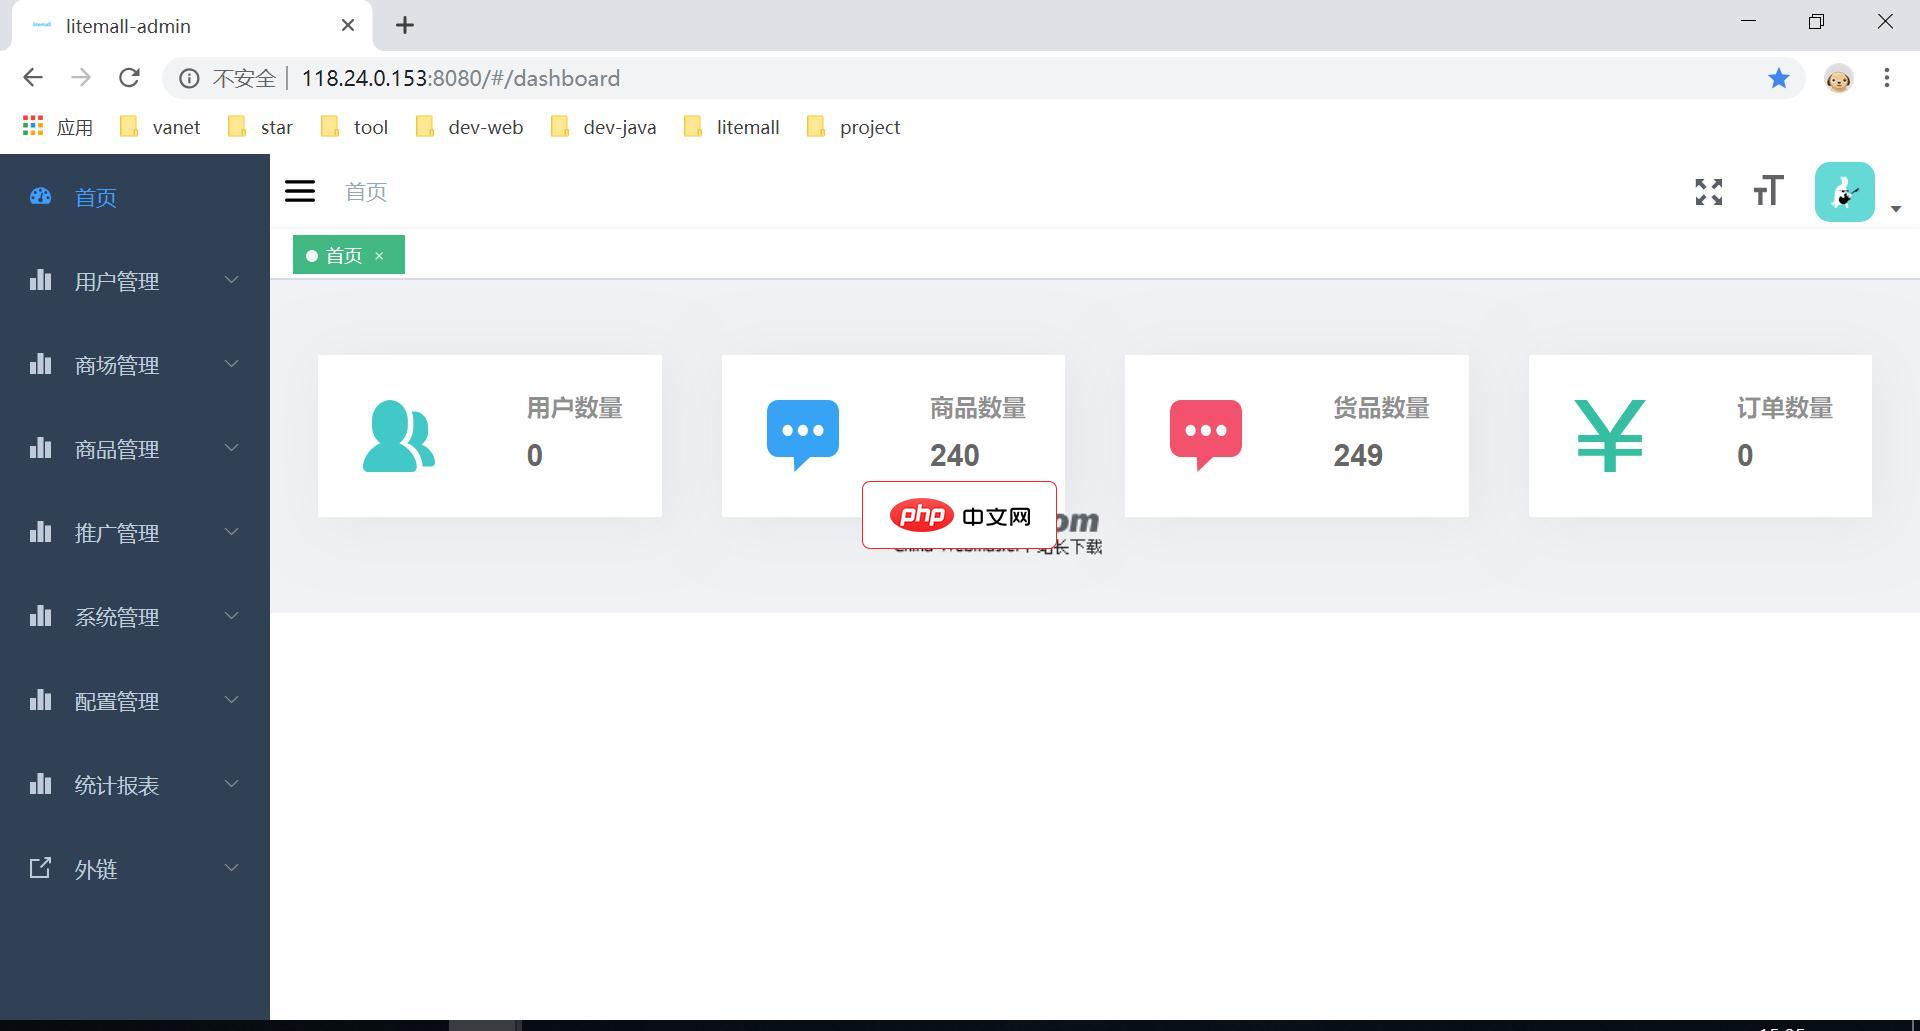Image resolution: width=1920 pixels, height=1031 pixels.
Task: Expand the 系统管理 menu section
Action: [116, 617]
